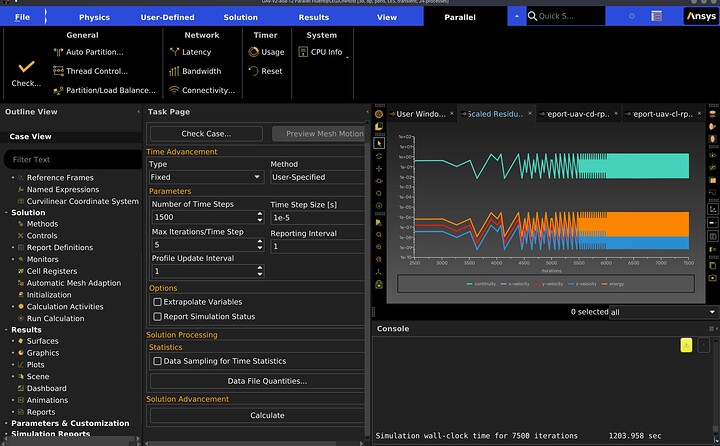Run the network Latency check

pyautogui.click(x=190, y=52)
